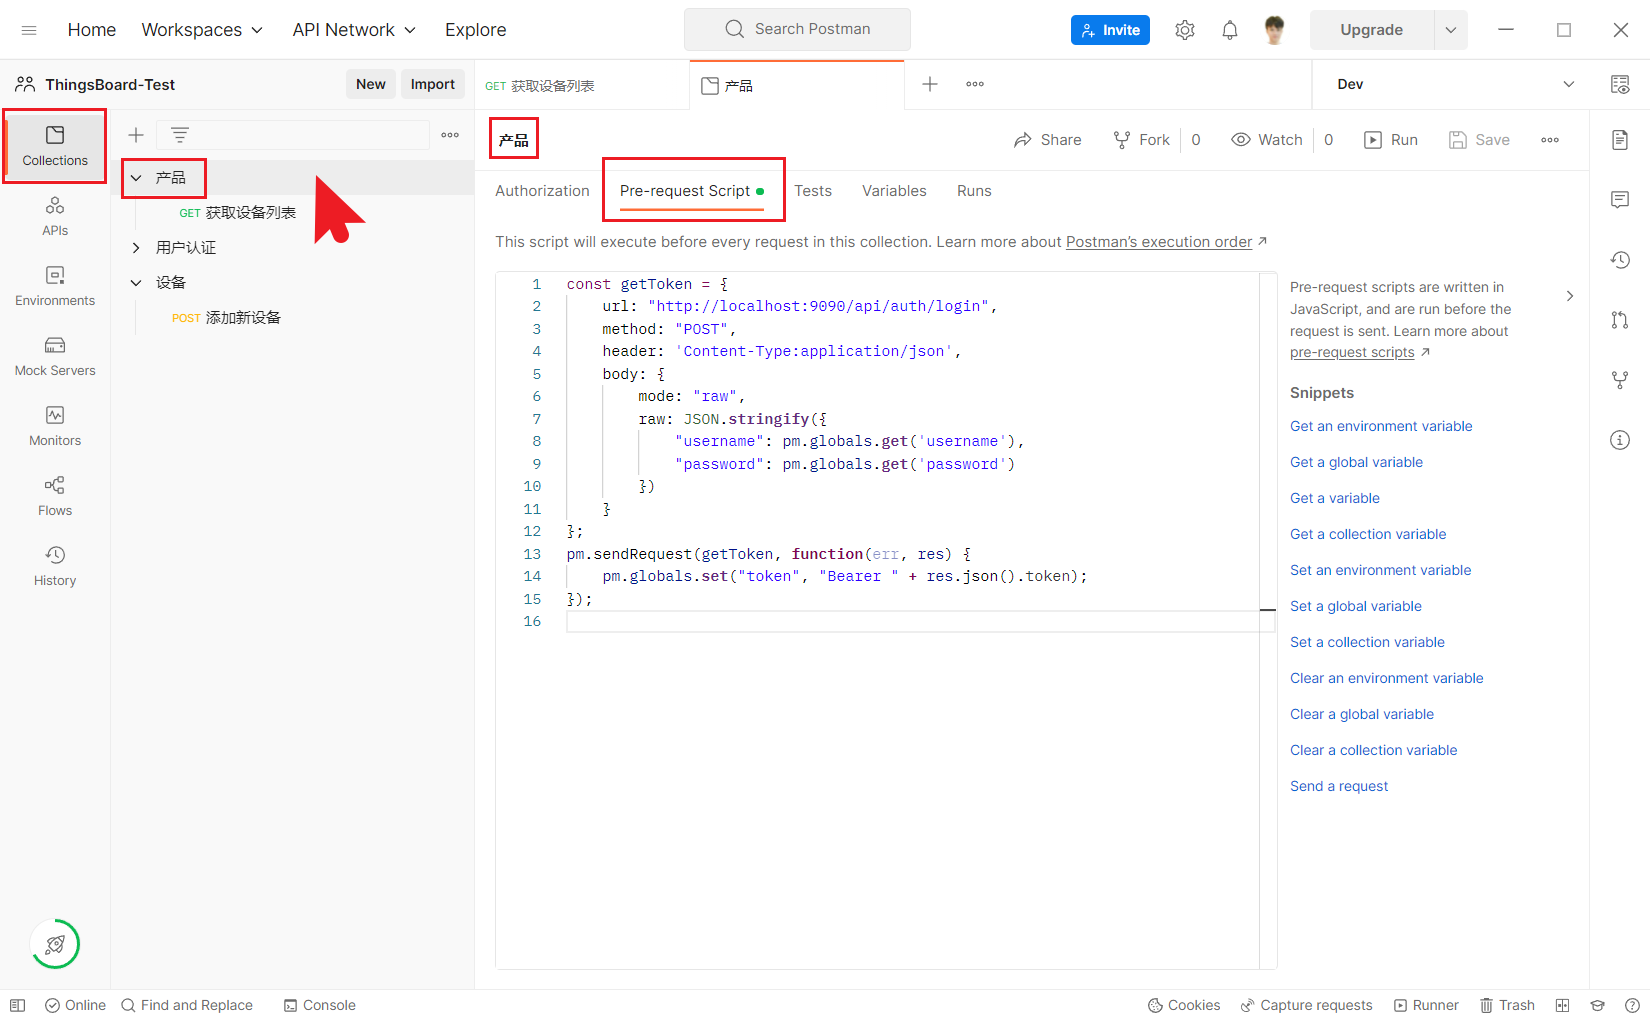Run the collection
The height and width of the screenshot is (1020, 1650).
click(1391, 140)
